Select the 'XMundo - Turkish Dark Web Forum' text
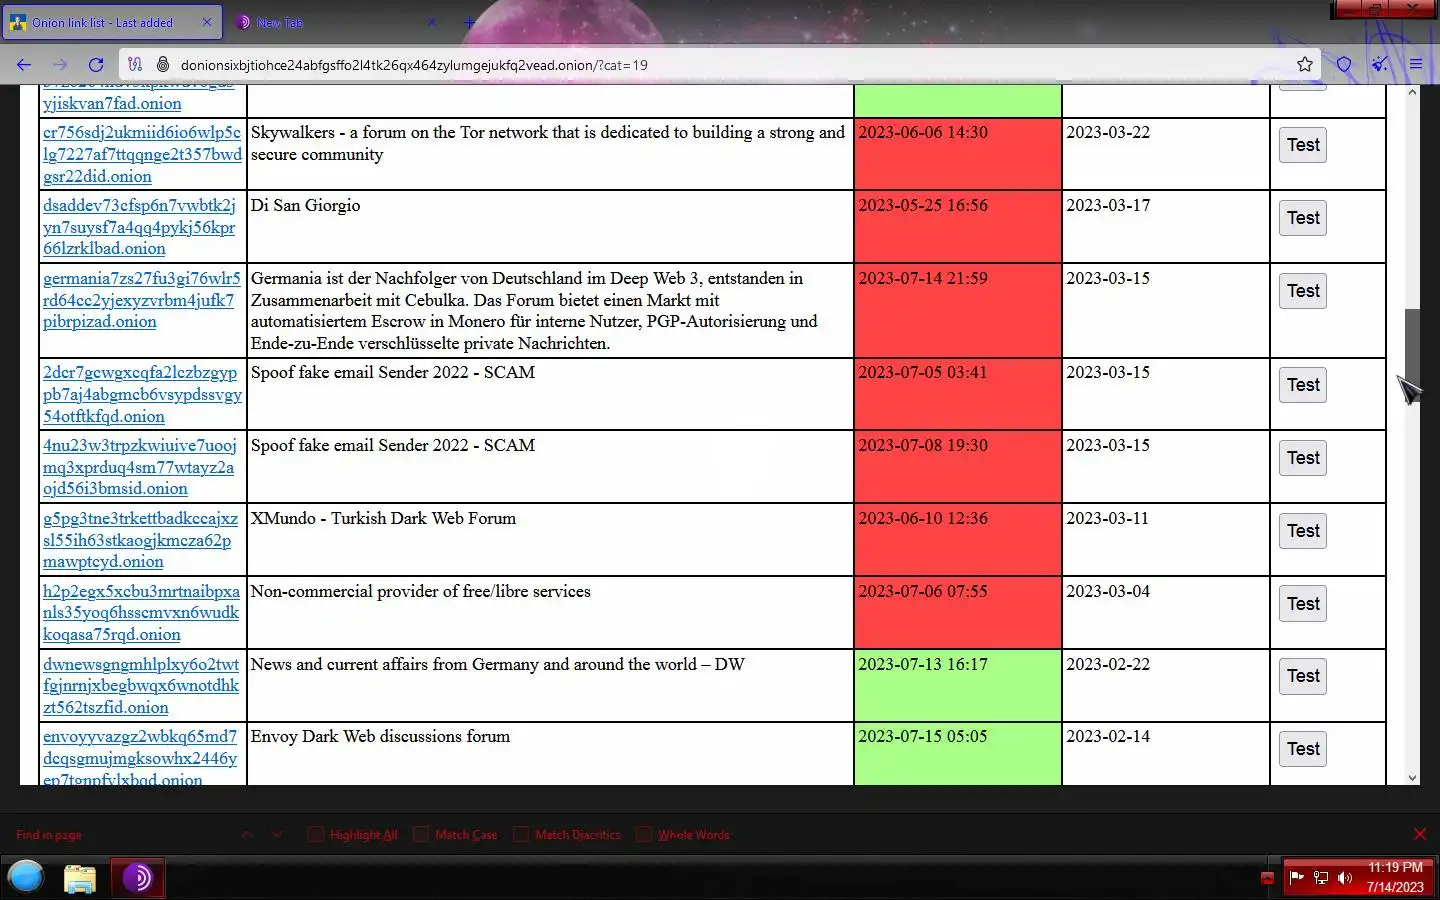 pos(383,518)
